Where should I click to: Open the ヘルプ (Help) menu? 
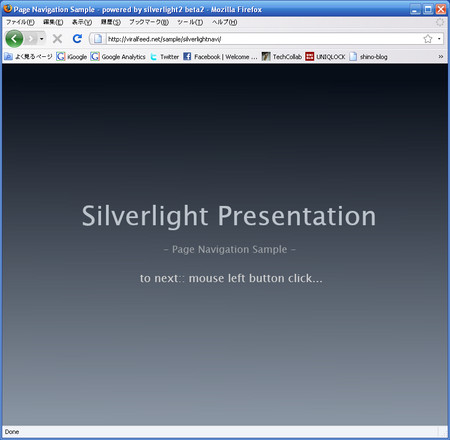pyautogui.click(x=225, y=22)
